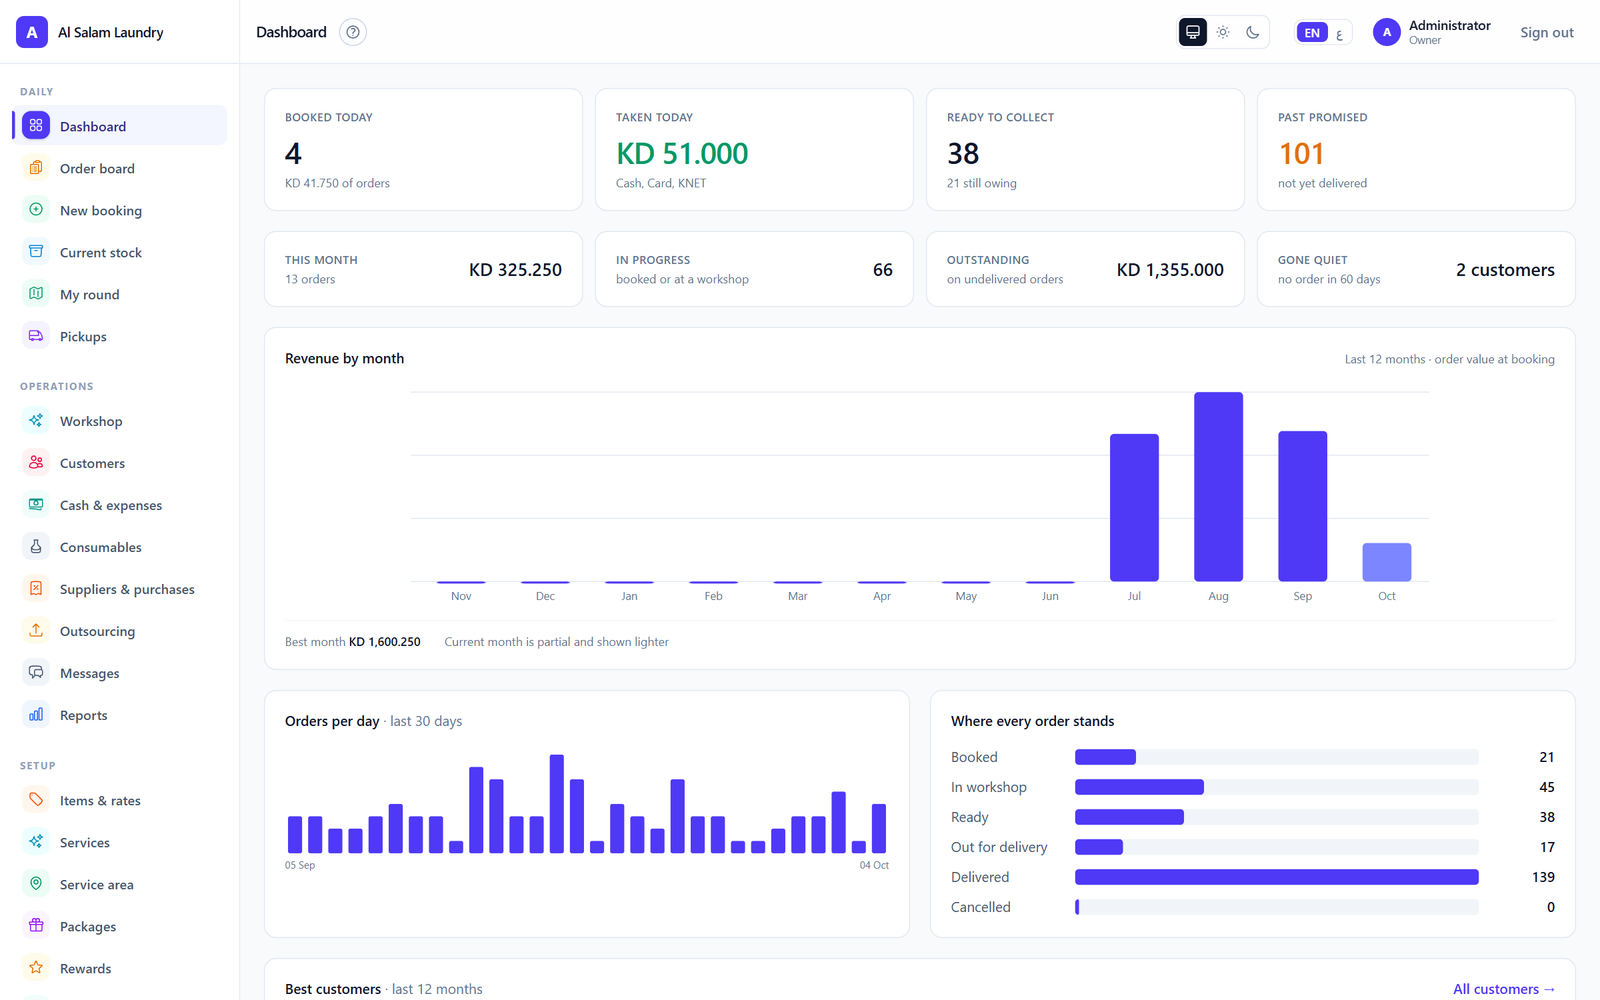The height and width of the screenshot is (1000, 1600).
Task: Click the In workshop progress bar
Action: [1277, 787]
